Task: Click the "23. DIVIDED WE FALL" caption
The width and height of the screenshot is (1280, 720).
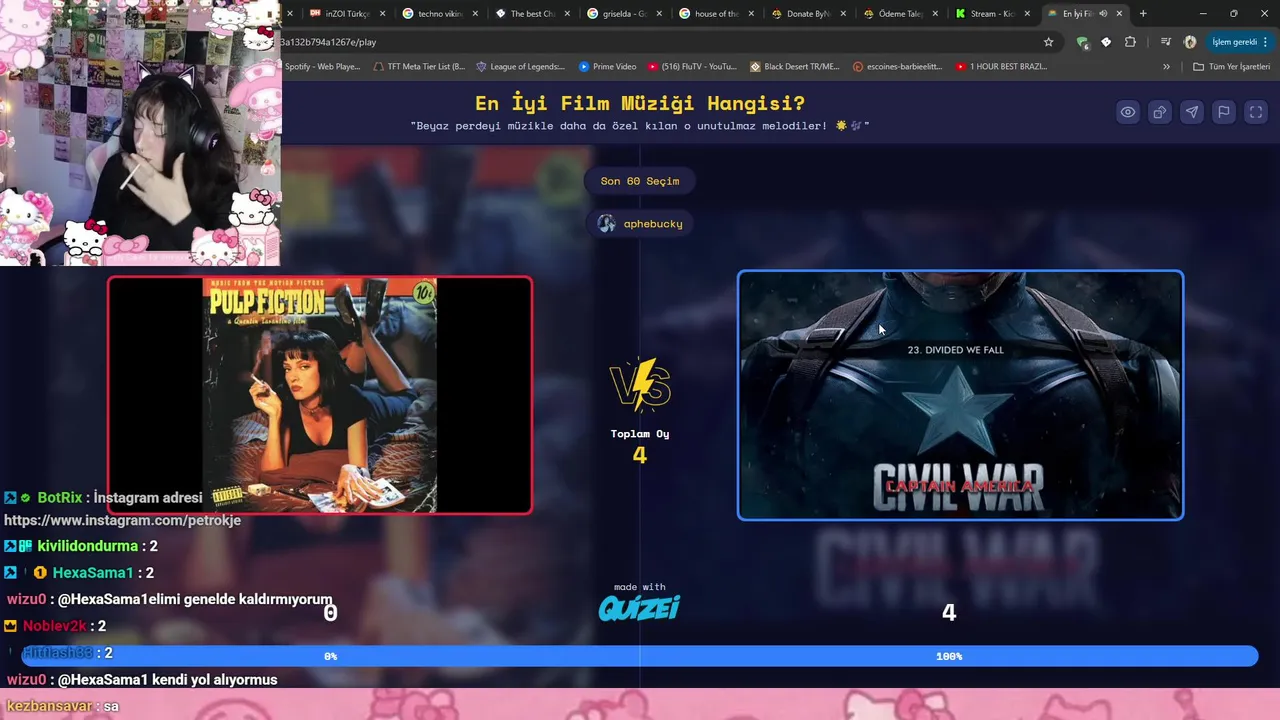Action: [x=955, y=350]
